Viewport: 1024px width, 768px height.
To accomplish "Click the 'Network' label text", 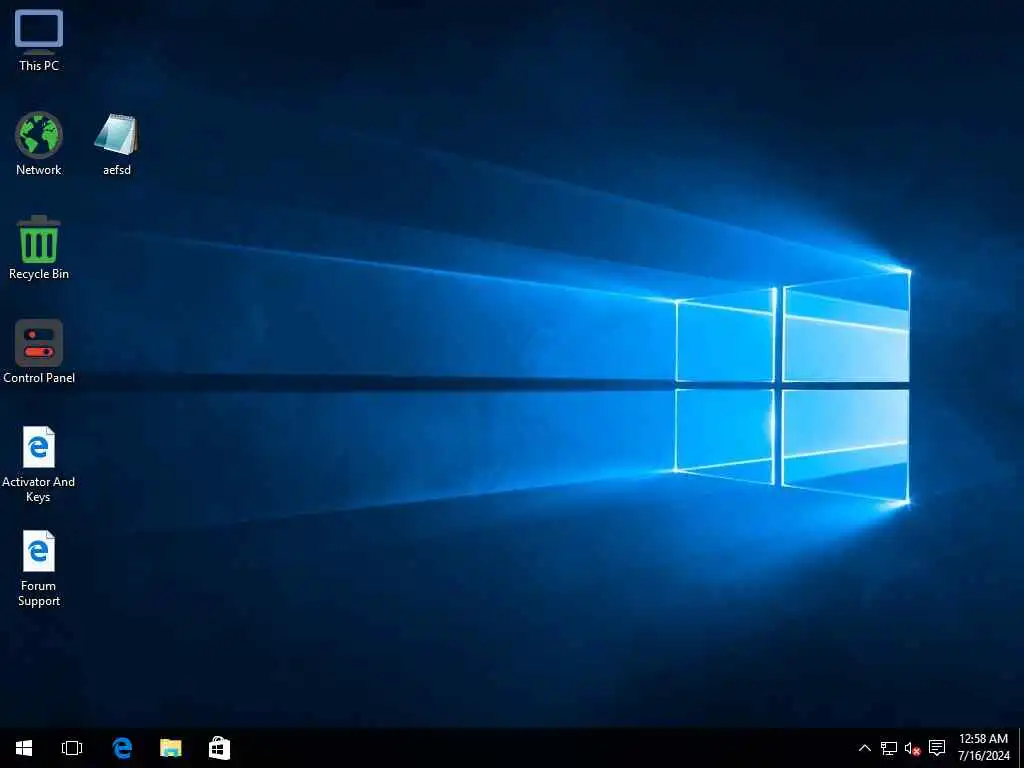I will [39, 170].
